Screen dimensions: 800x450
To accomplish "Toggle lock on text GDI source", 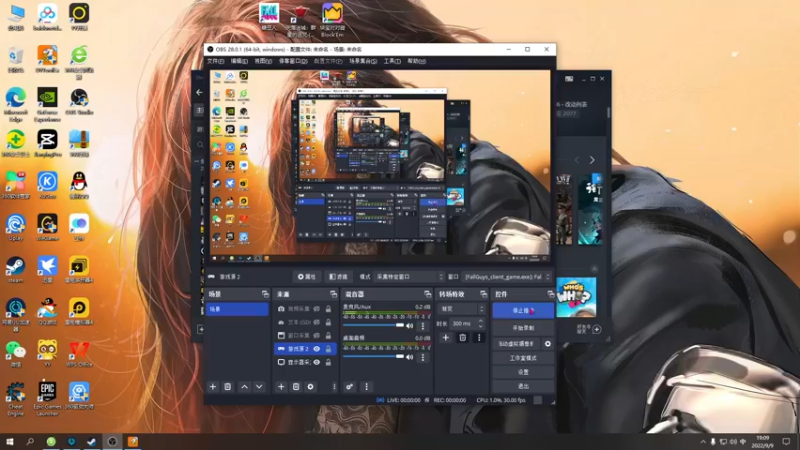I will [x=329, y=322].
